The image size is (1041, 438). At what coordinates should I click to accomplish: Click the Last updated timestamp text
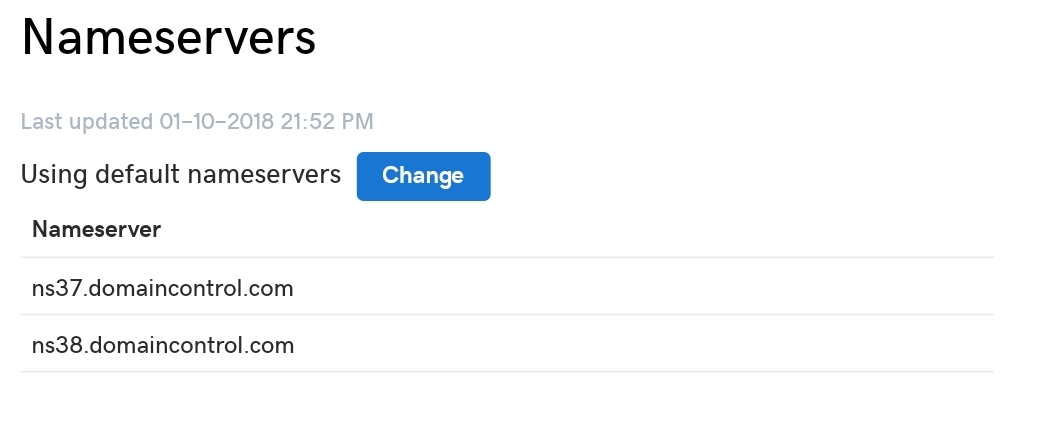coord(197,122)
